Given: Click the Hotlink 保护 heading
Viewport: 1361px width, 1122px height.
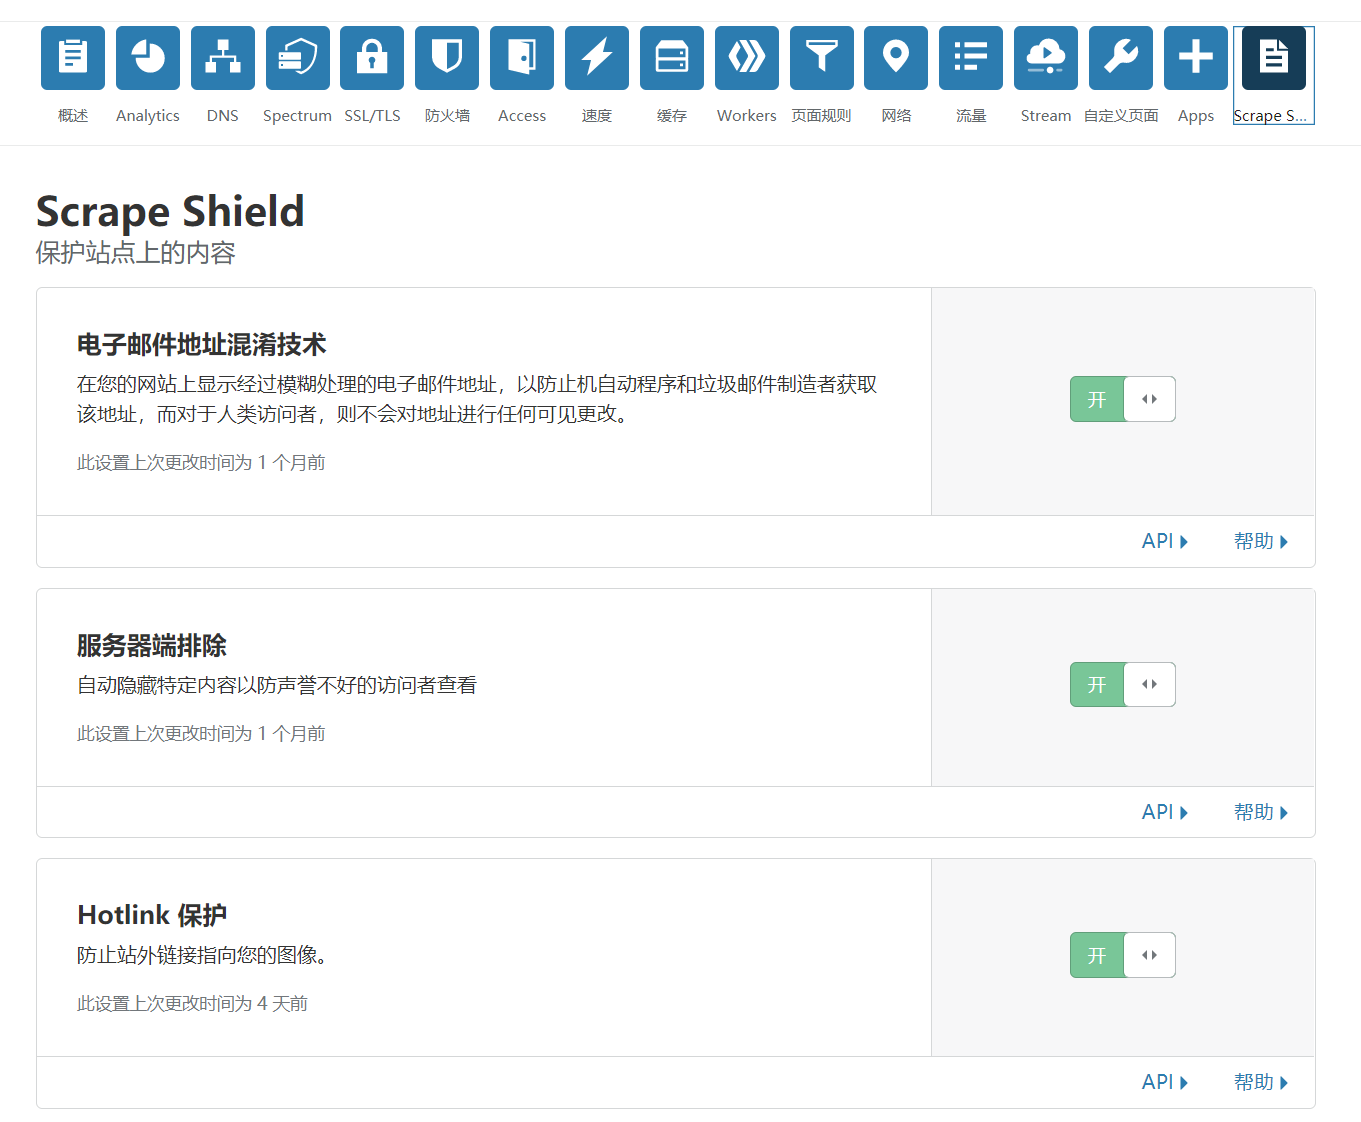Looking at the screenshot, I should [x=152, y=915].
